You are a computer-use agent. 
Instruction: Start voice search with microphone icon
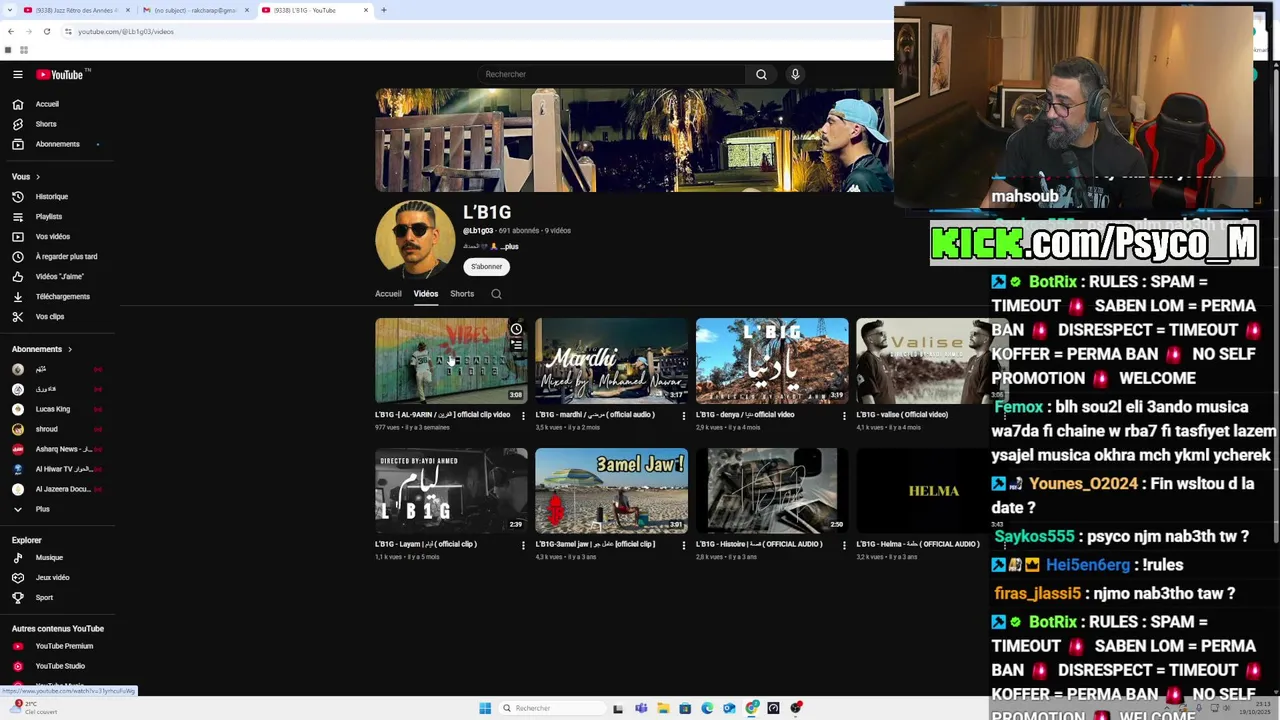tap(795, 74)
